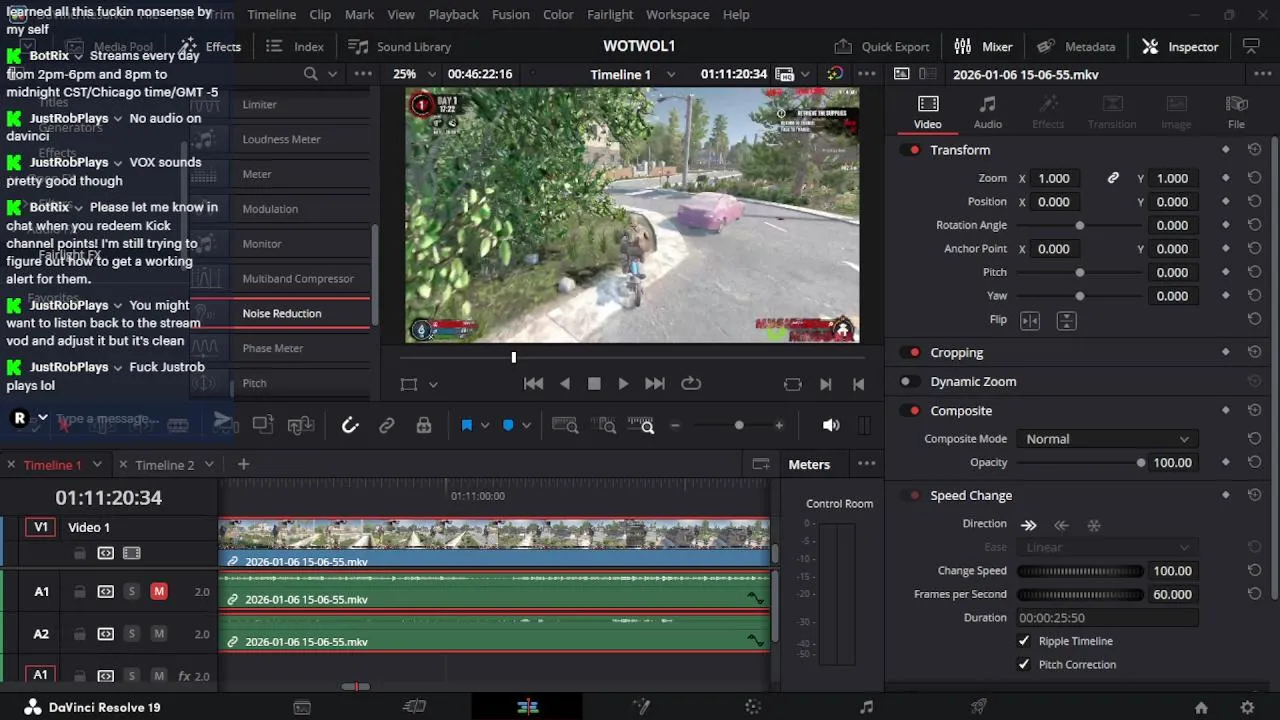Image resolution: width=1280 pixels, height=720 pixels.
Task: Toggle the Position Lock padlock icon
Action: coord(424,426)
